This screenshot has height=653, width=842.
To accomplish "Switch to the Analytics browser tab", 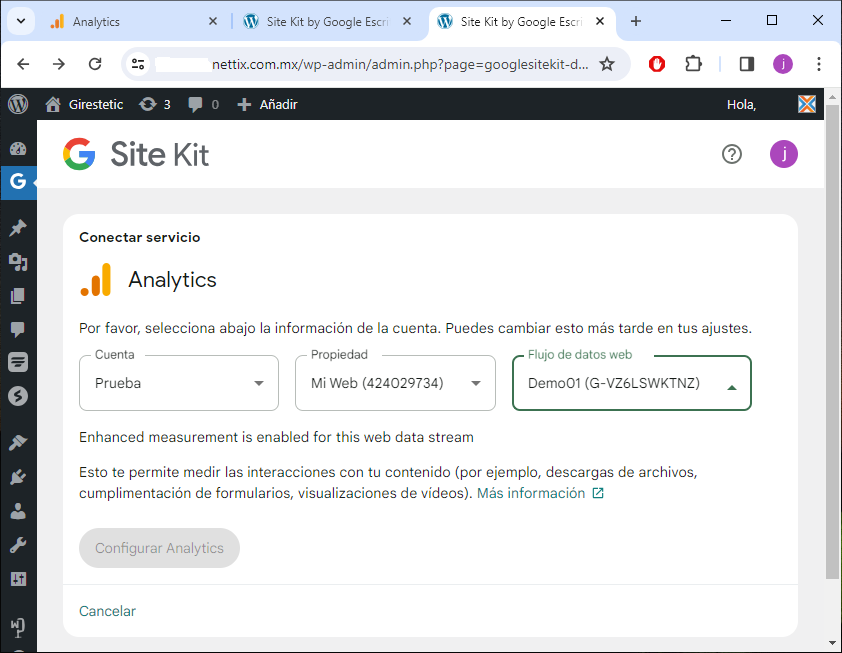I will click(x=130, y=21).
